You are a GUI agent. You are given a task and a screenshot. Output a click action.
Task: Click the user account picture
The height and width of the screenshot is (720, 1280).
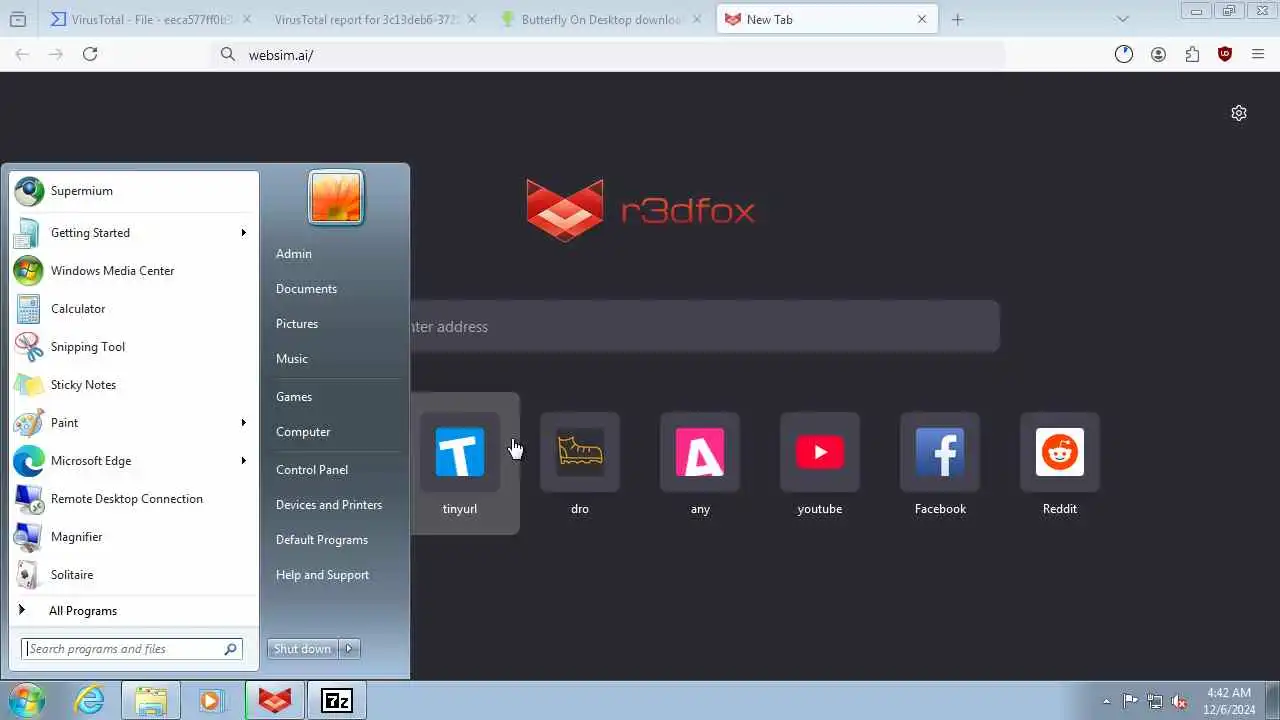pyautogui.click(x=336, y=197)
